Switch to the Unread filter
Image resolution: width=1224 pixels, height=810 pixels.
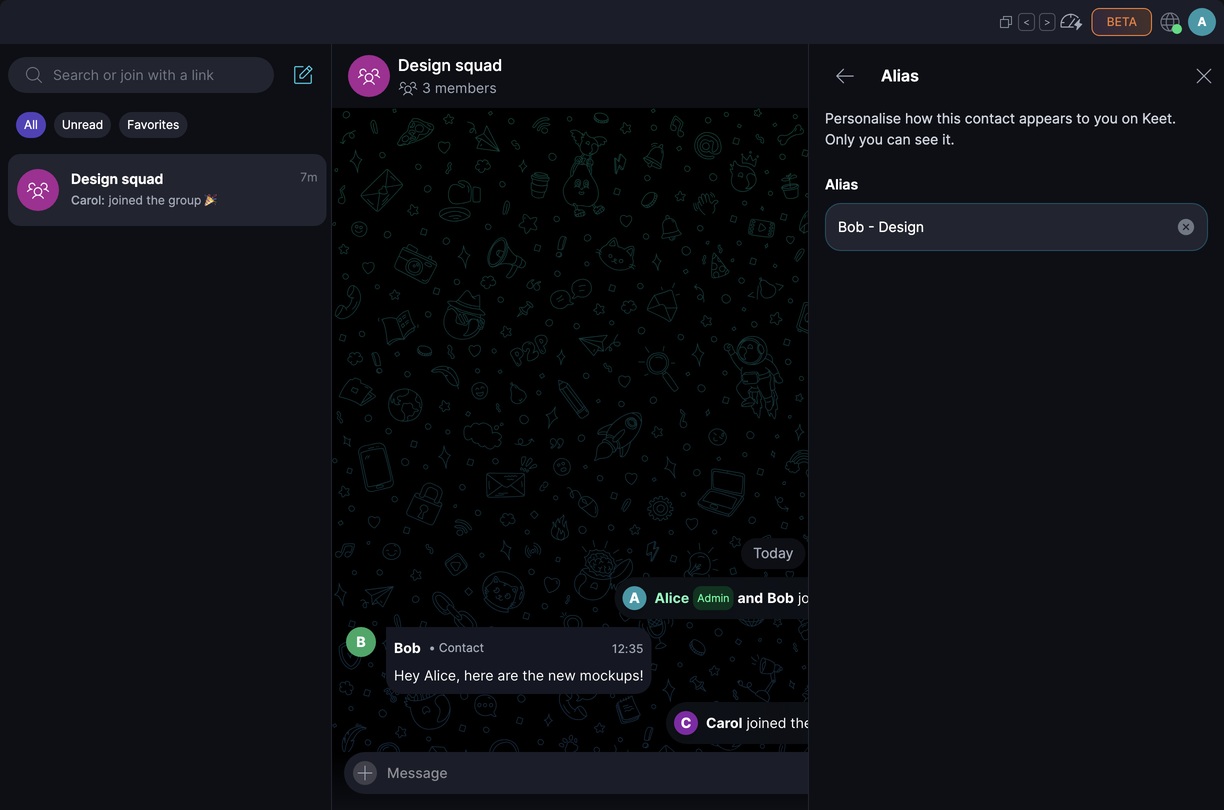82,125
